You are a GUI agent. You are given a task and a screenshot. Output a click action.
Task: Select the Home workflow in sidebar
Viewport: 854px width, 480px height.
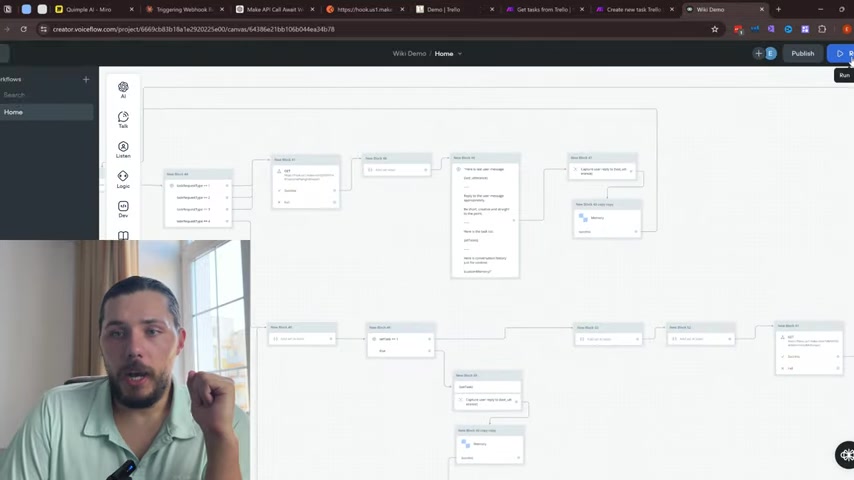[46, 112]
